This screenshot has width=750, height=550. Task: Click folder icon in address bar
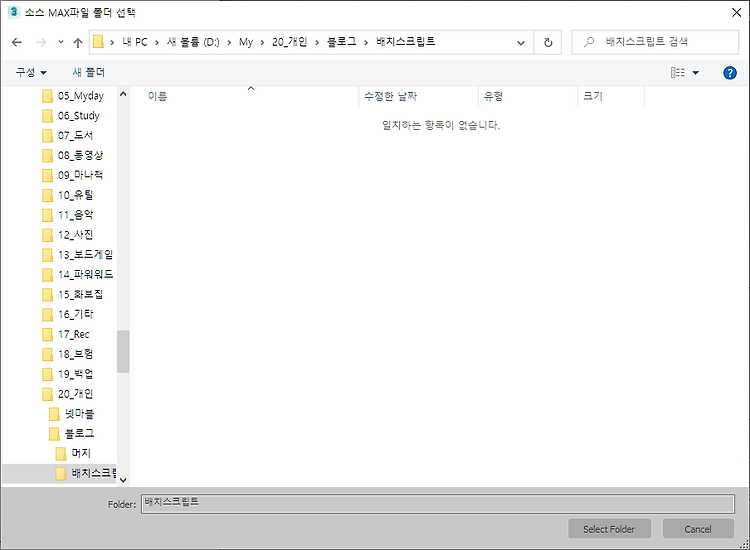coord(98,42)
